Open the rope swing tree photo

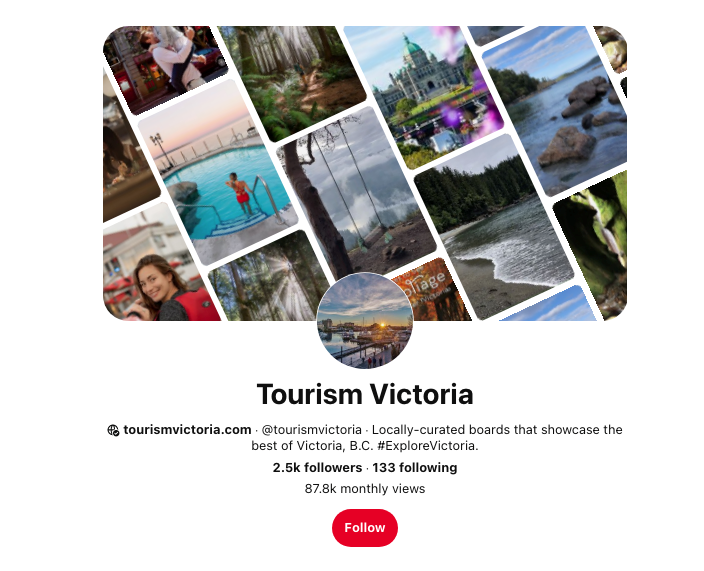coord(355,193)
